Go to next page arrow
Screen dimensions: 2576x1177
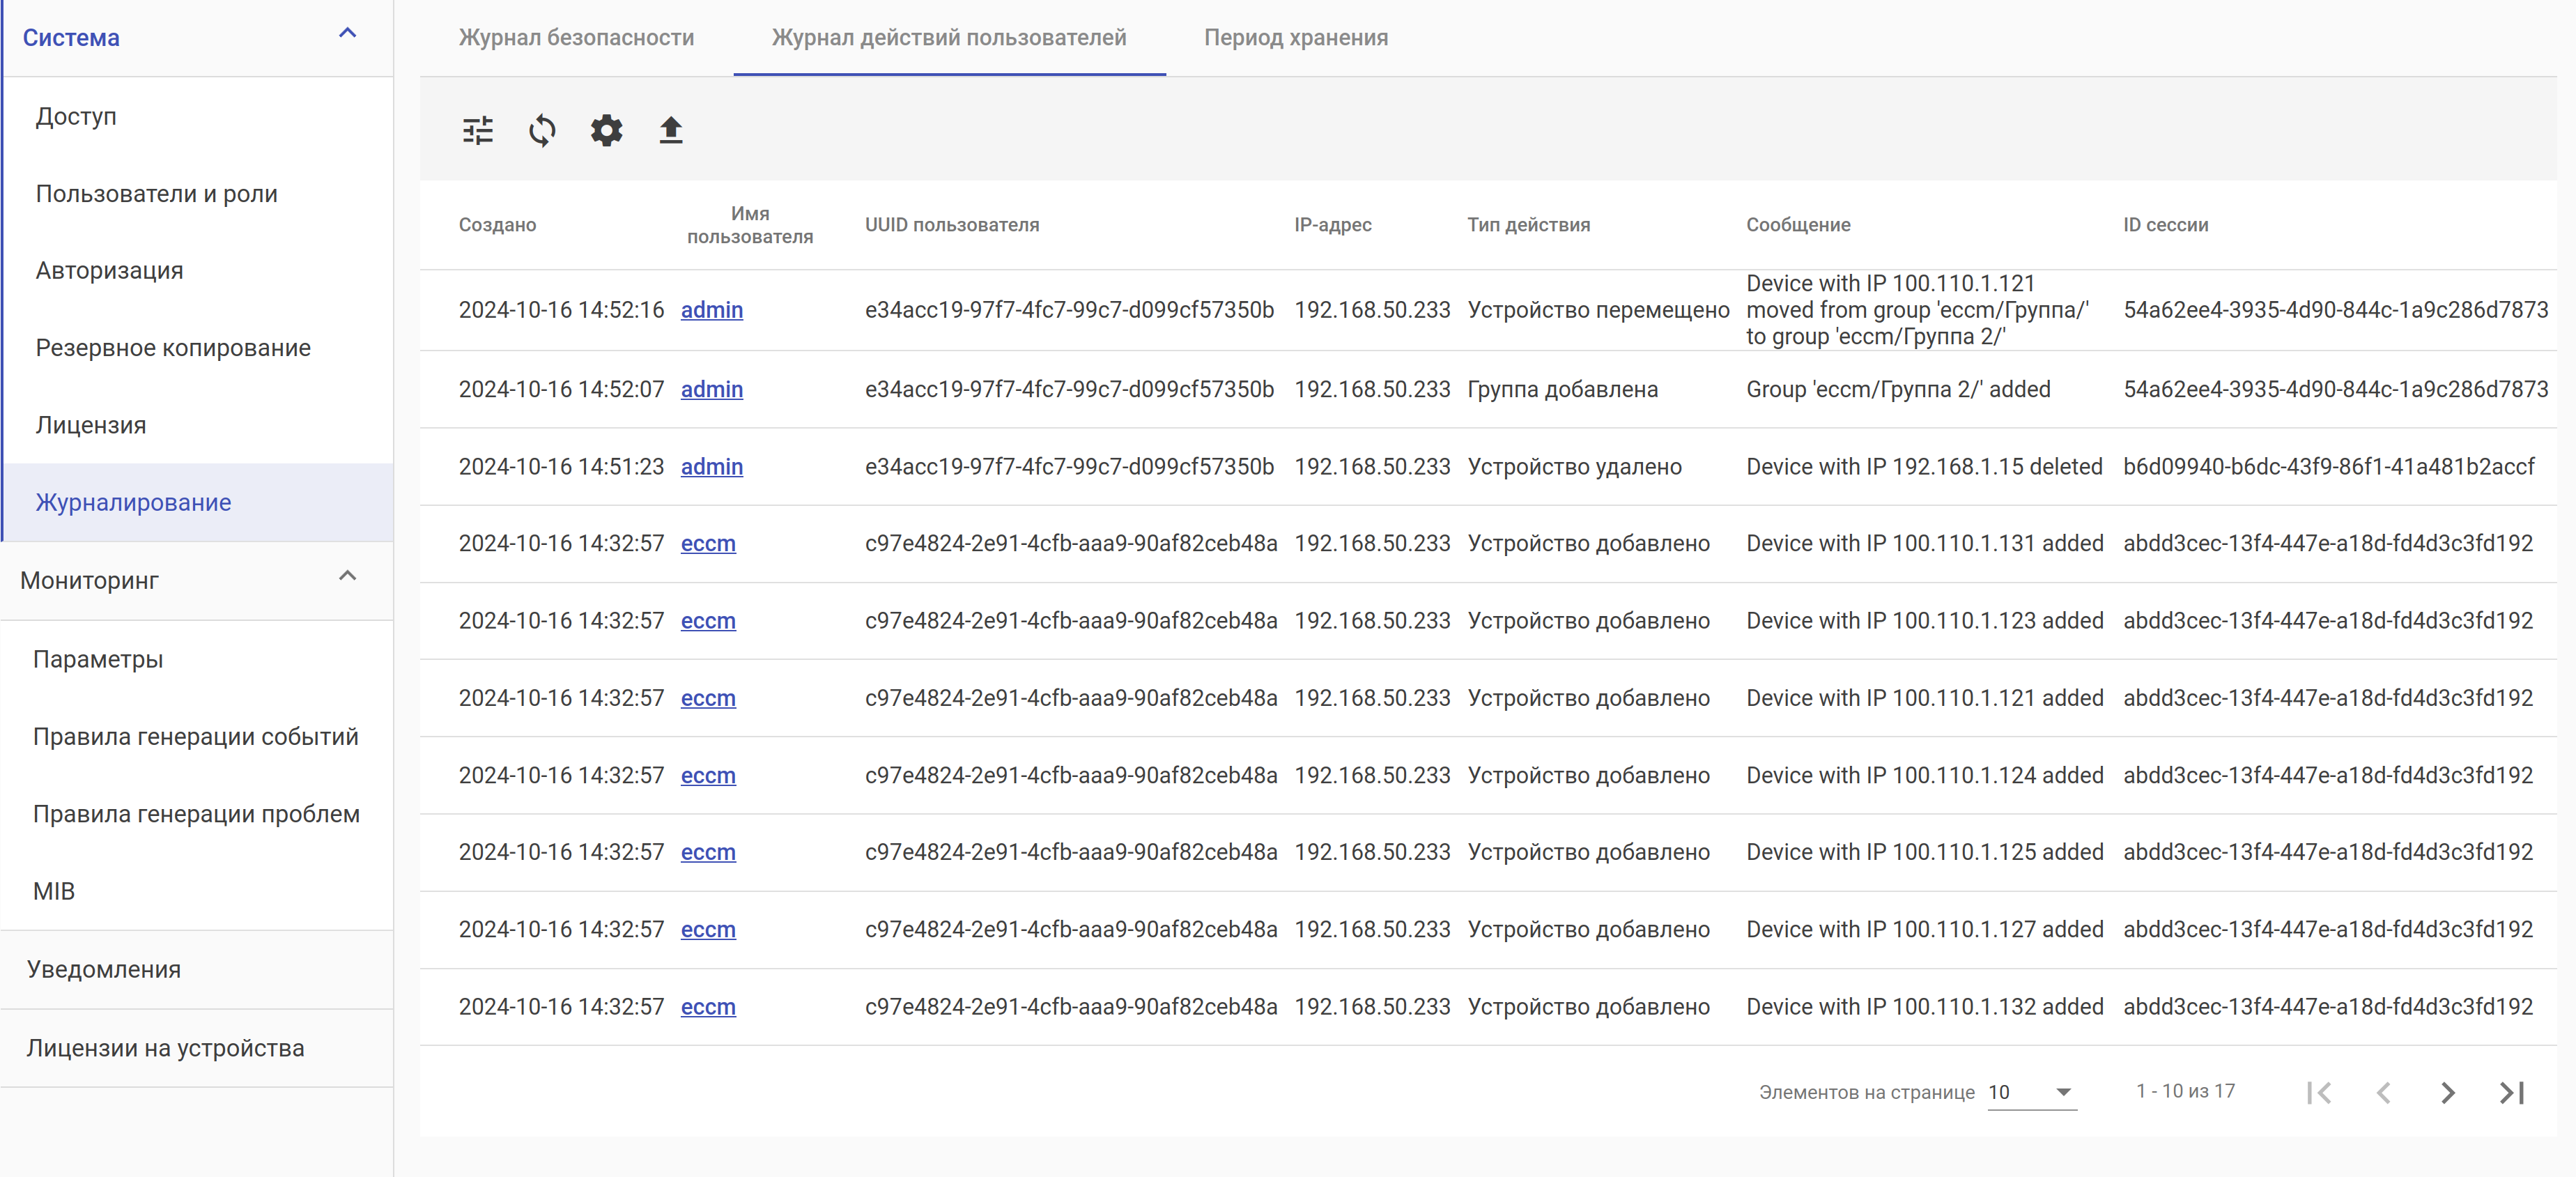[2447, 1092]
